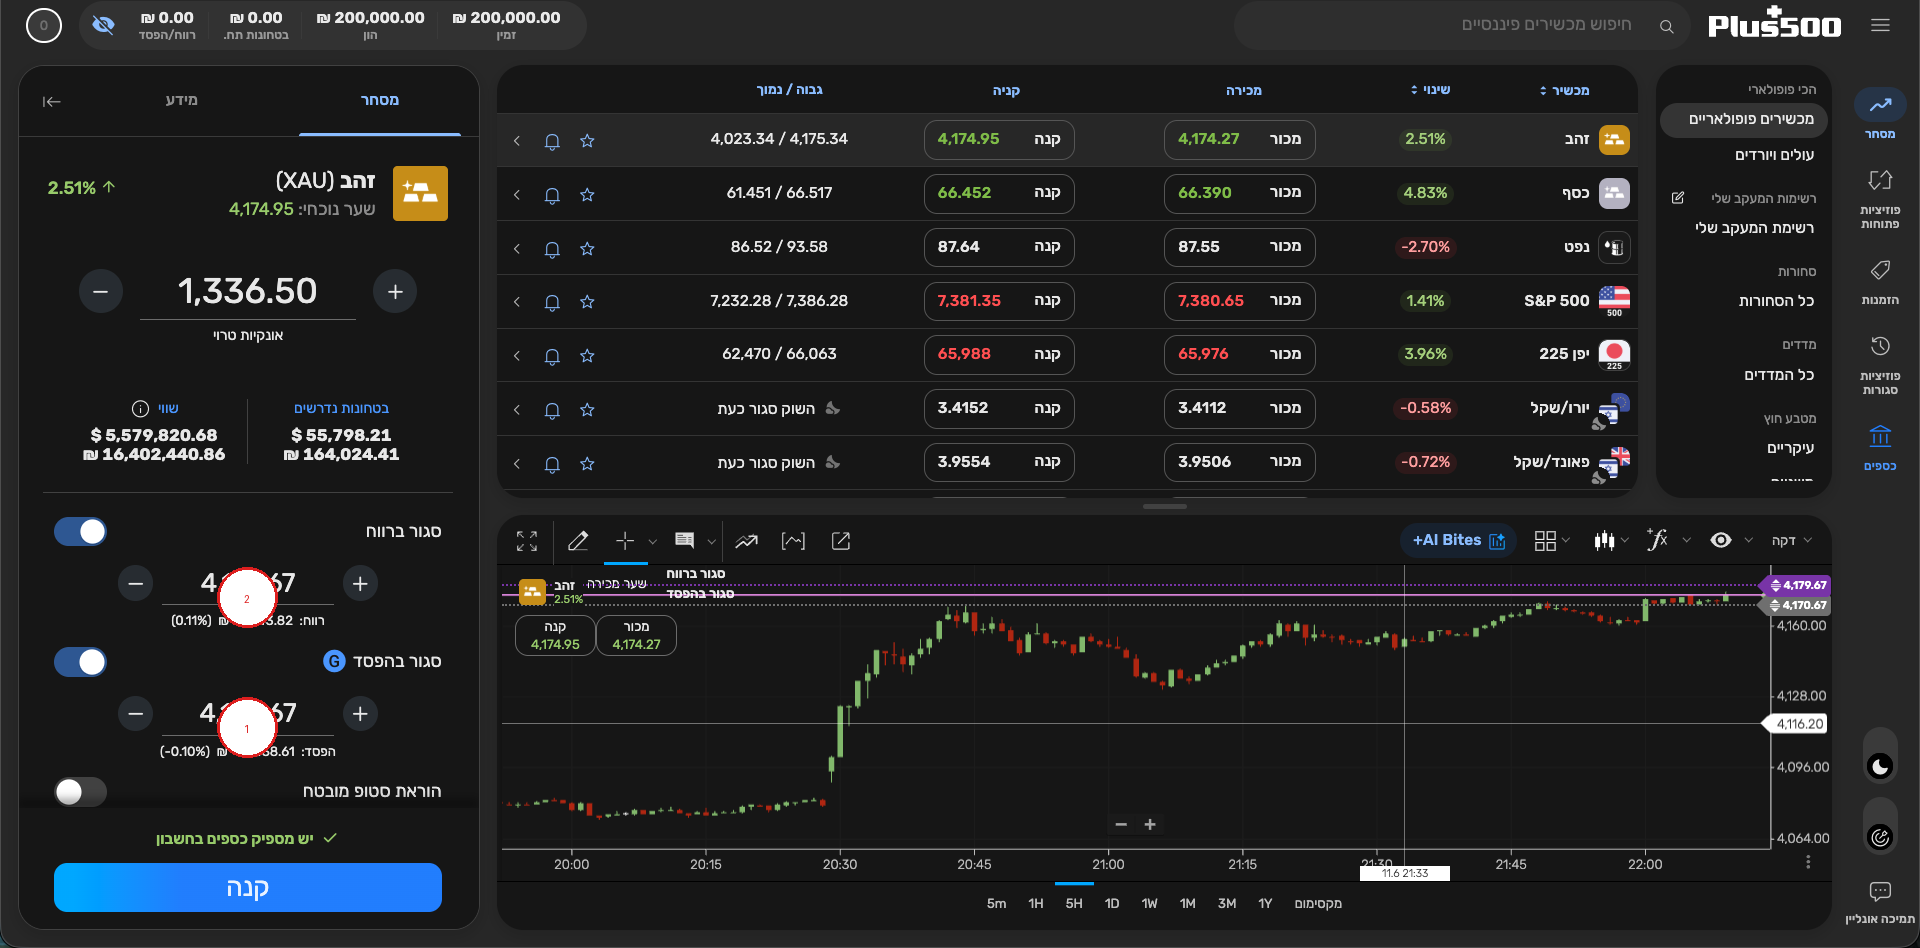Select the pencil drawing tool in chart toolbar
This screenshot has width=1920, height=948.
tap(578, 541)
